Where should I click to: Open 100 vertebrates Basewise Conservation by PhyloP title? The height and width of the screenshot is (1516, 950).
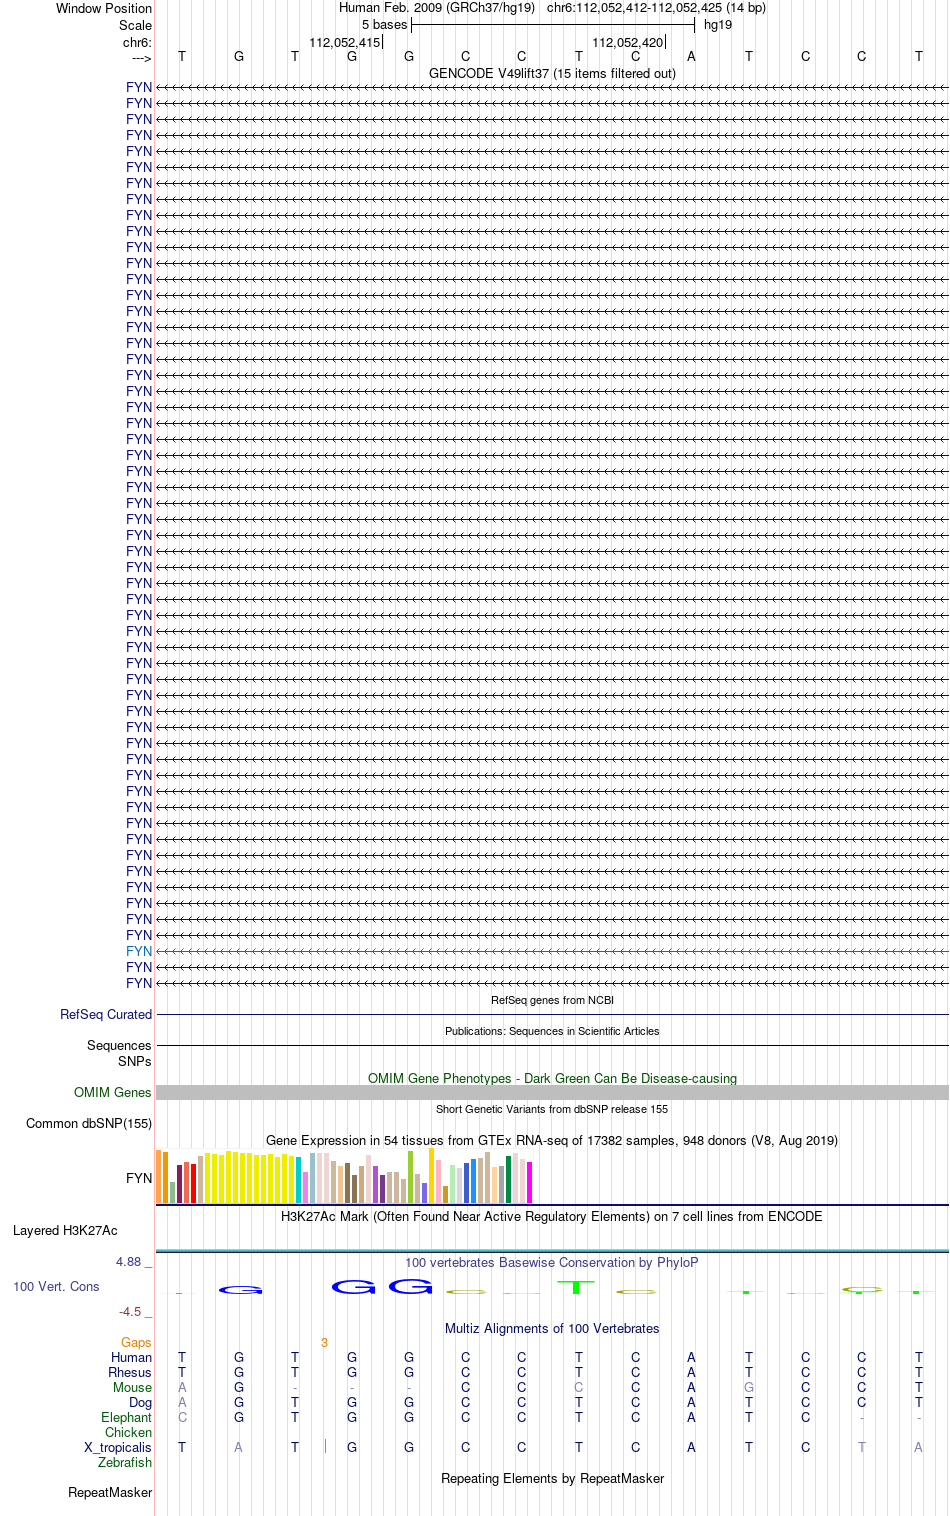552,1262
